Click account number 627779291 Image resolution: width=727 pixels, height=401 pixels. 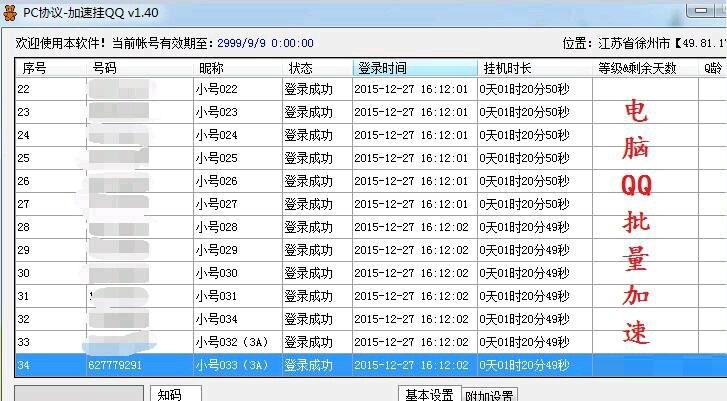coord(115,365)
